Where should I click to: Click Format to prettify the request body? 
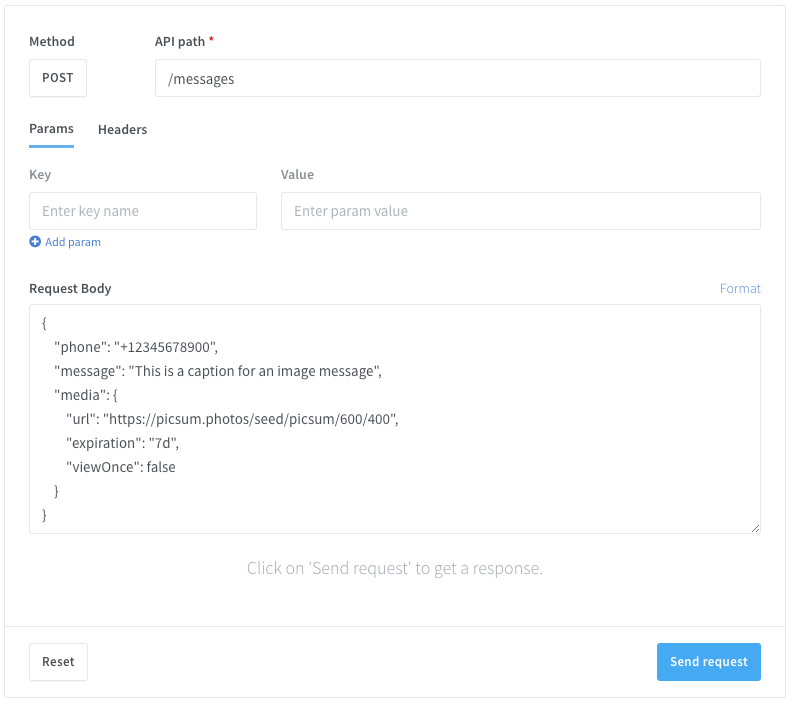pyautogui.click(x=740, y=288)
